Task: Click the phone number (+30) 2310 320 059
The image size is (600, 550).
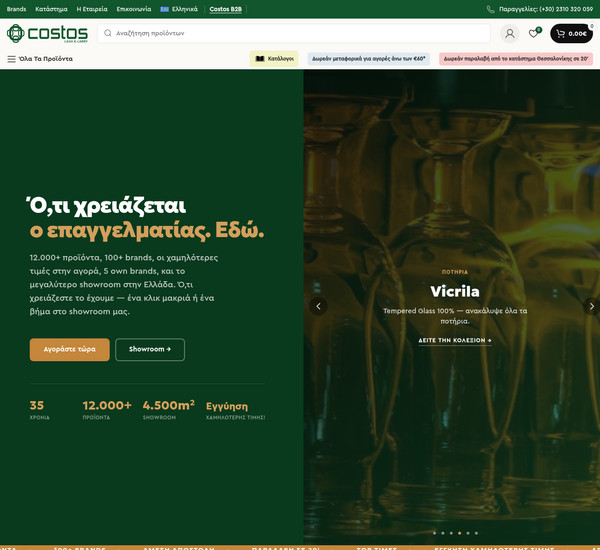Action: pyautogui.click(x=566, y=9)
